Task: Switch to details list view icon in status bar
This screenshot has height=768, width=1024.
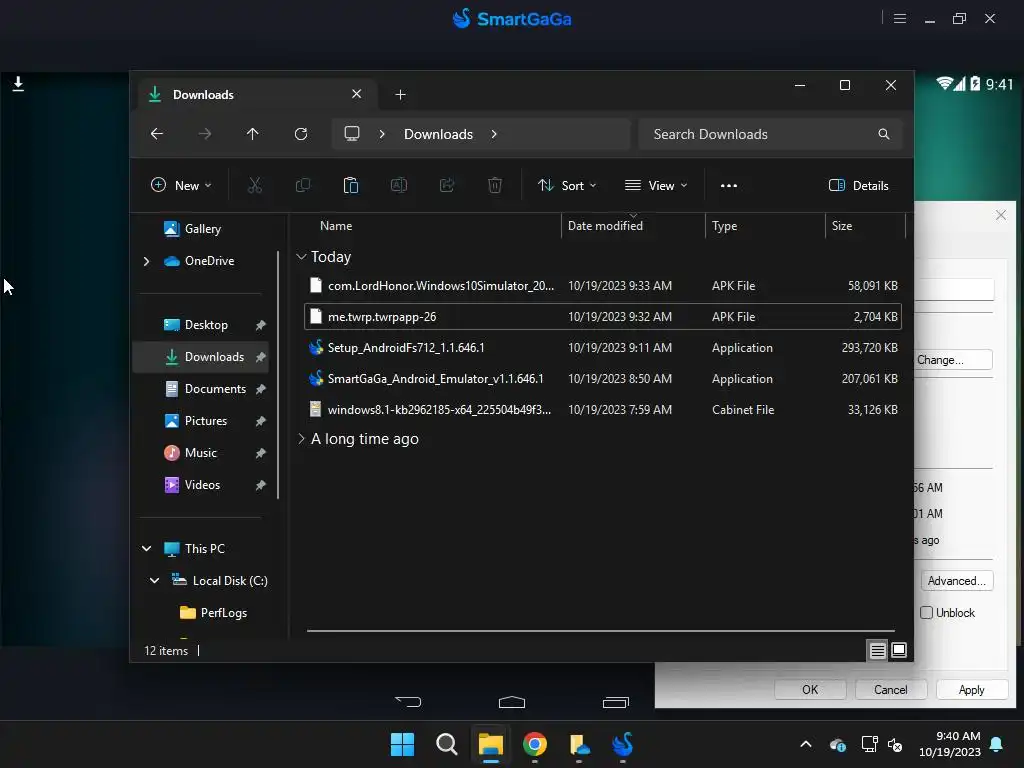Action: [877, 650]
